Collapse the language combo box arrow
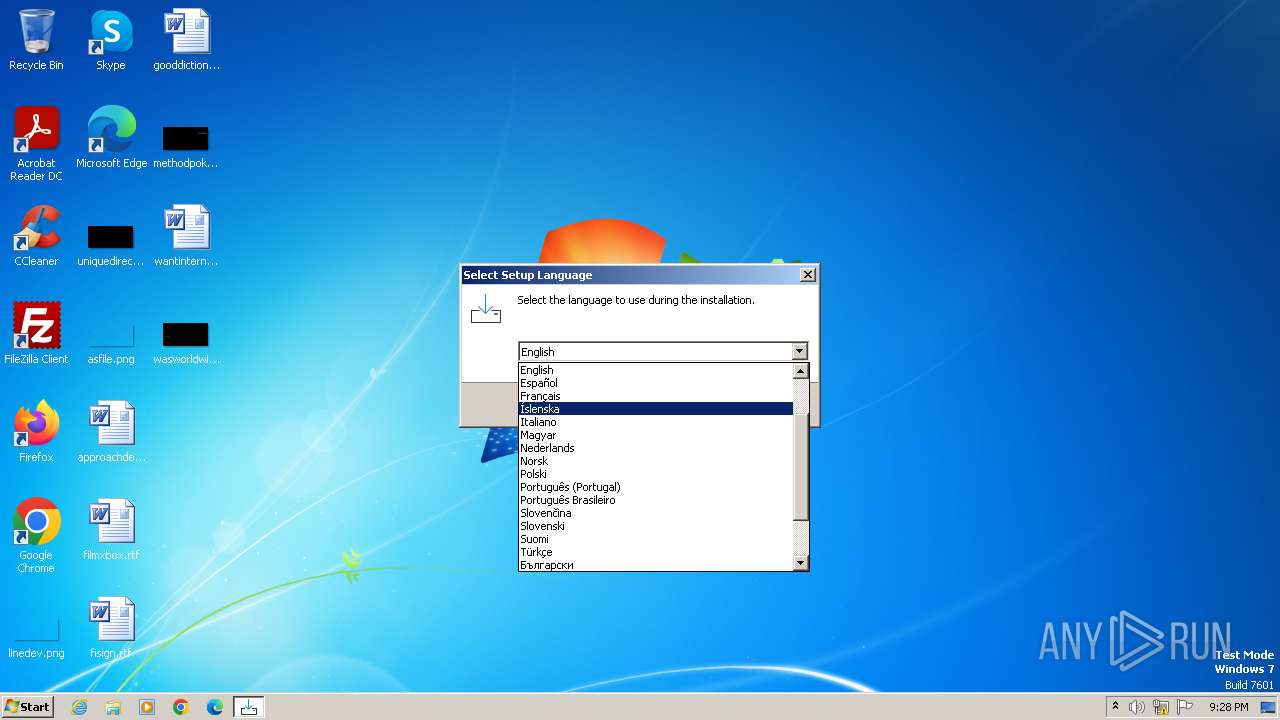Viewport: 1280px width, 720px height. [x=799, y=351]
